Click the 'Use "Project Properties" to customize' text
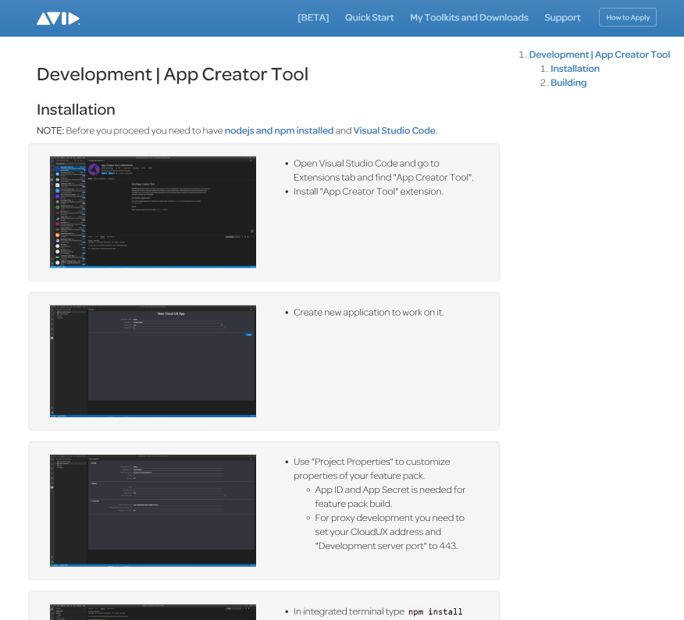Viewport: 684px width, 620px height. point(371,469)
